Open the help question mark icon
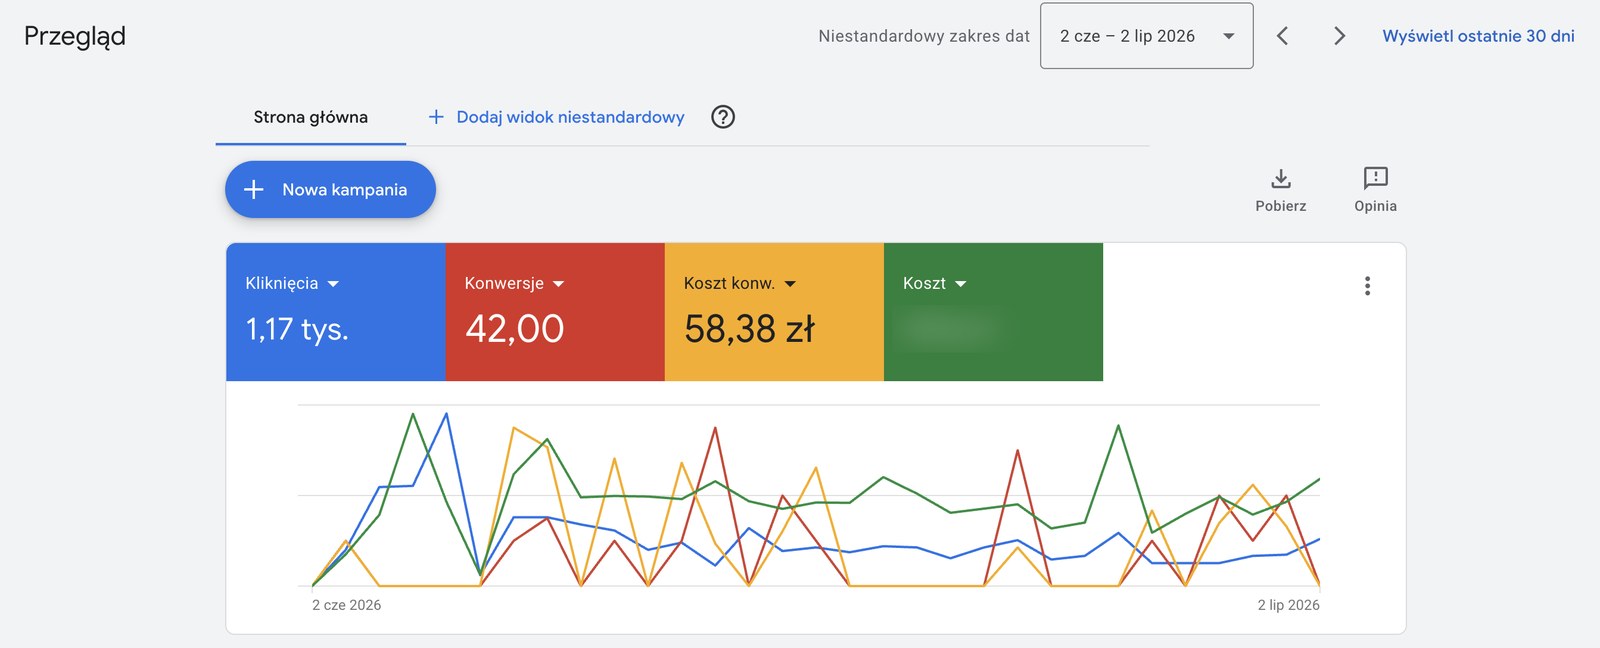The width and height of the screenshot is (1600, 648). coord(723,117)
